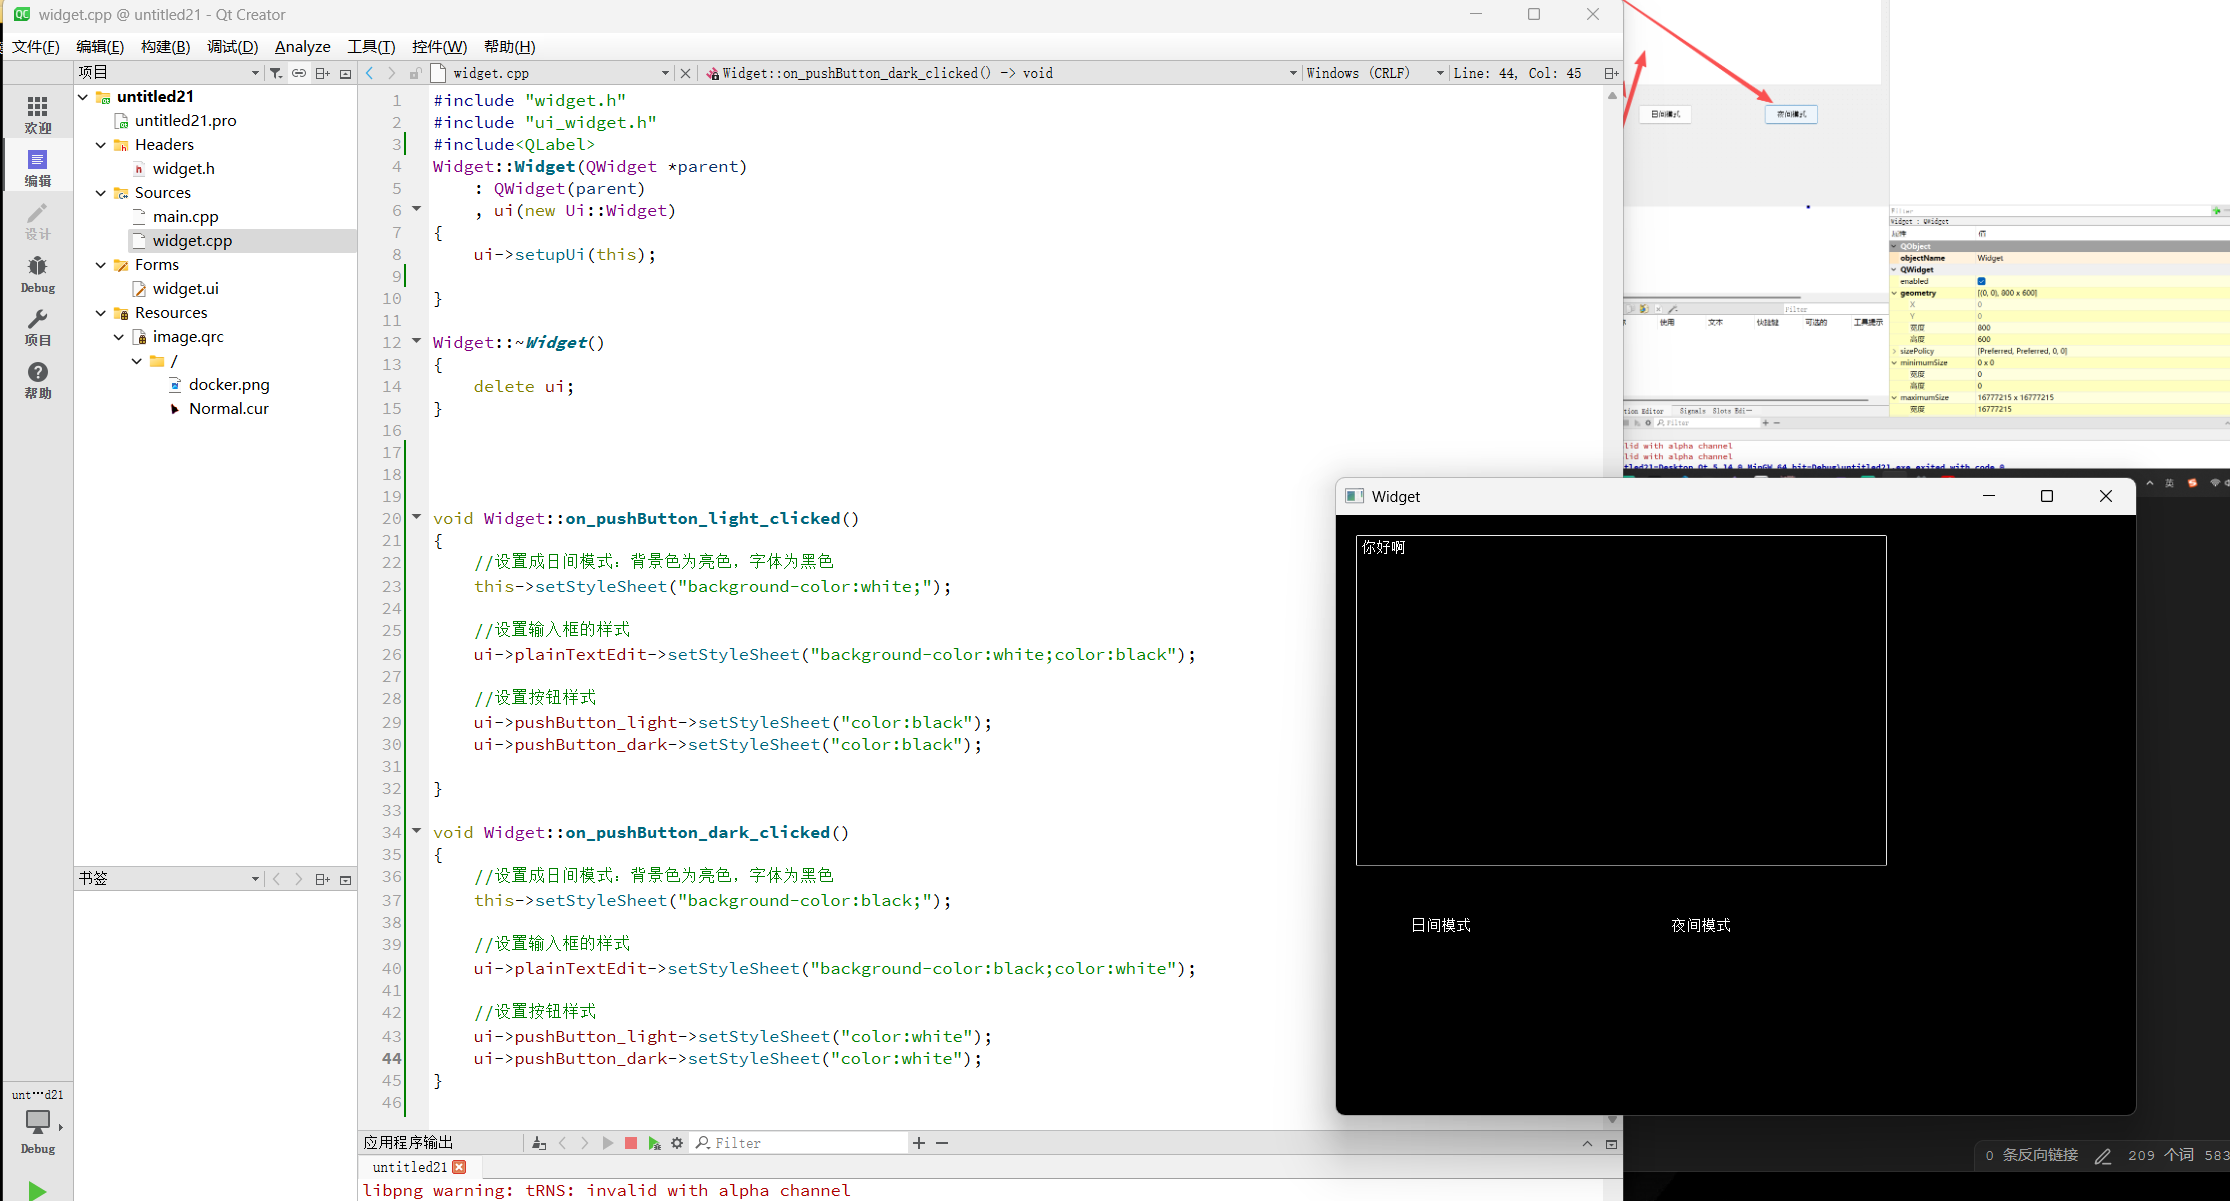Close the untitled21 output tab
Screen dimensions: 2230x1201
(459, 1167)
